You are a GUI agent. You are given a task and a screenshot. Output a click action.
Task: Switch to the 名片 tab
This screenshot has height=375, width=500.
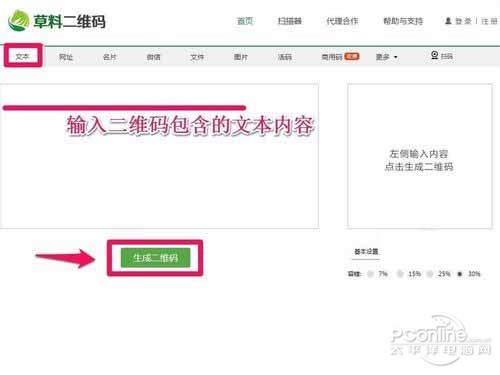coord(110,57)
